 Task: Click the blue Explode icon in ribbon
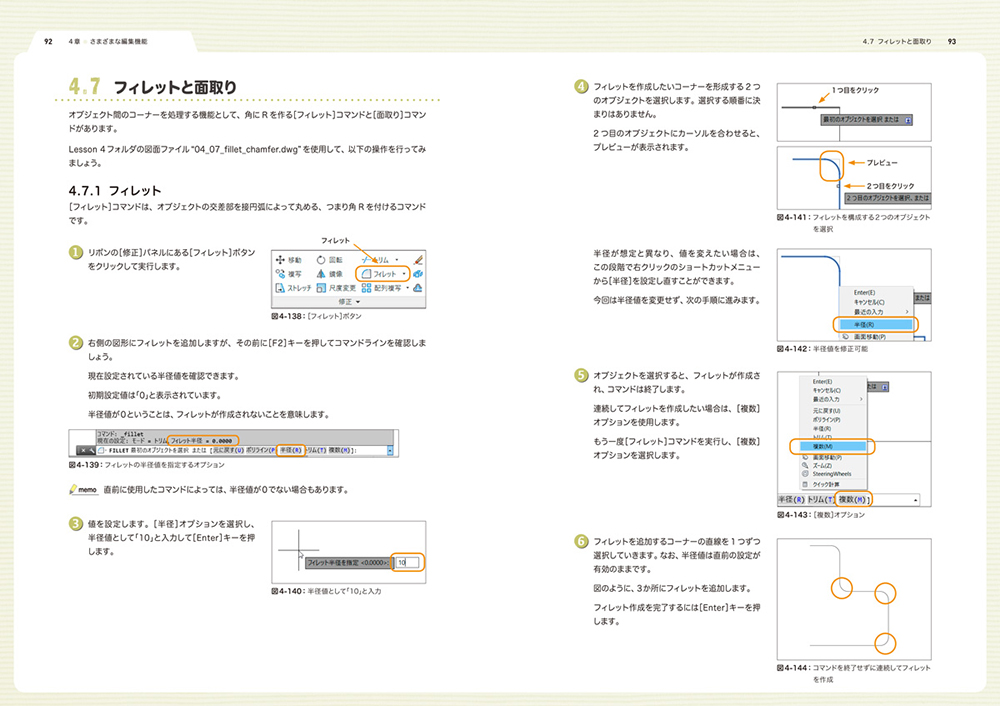click(x=418, y=274)
